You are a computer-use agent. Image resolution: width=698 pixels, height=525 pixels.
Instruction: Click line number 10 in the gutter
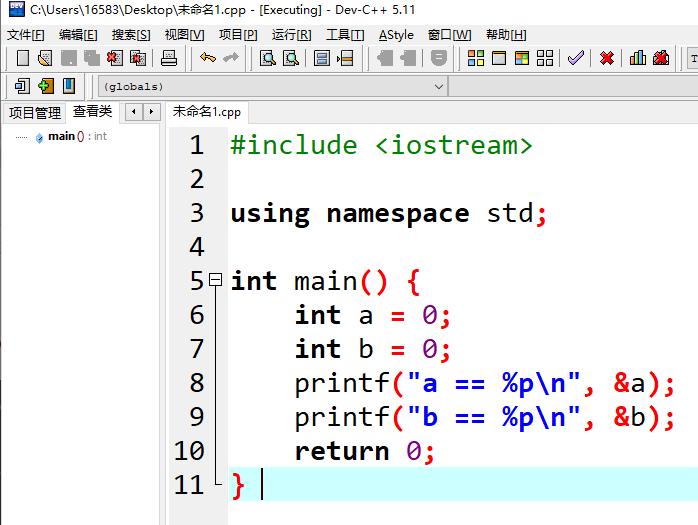click(x=189, y=451)
